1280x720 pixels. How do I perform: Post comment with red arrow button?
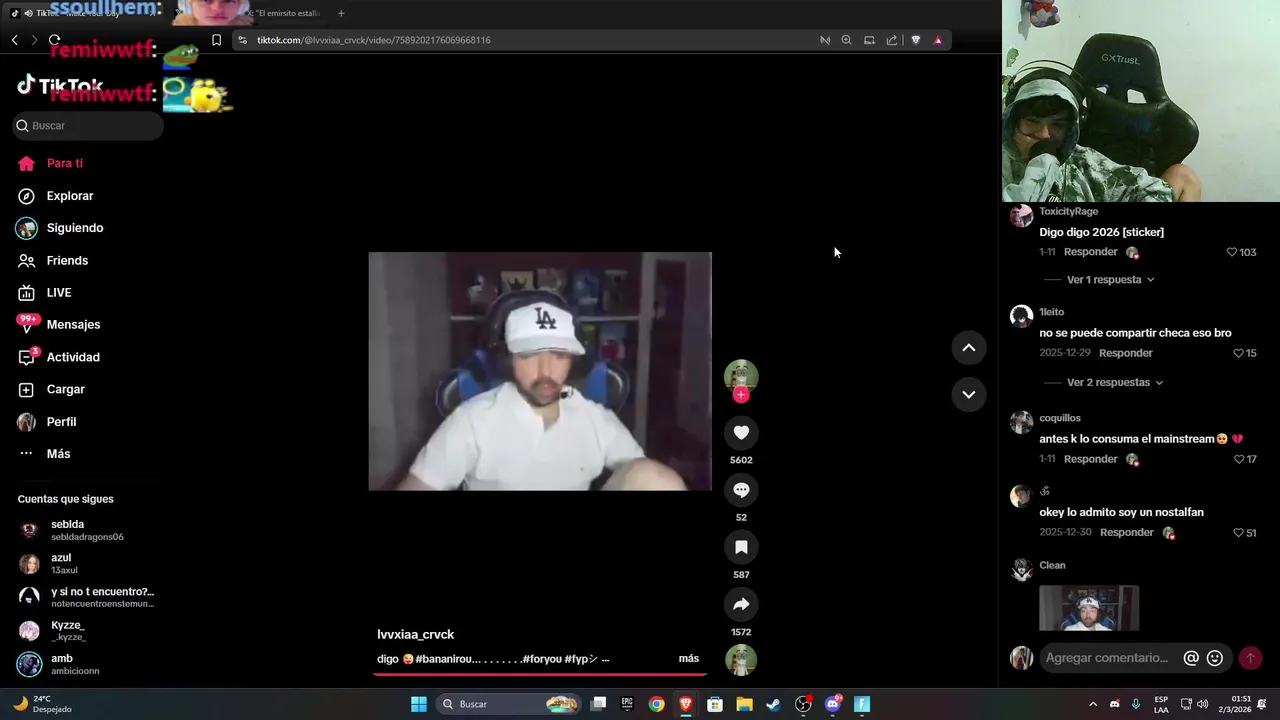point(1250,658)
